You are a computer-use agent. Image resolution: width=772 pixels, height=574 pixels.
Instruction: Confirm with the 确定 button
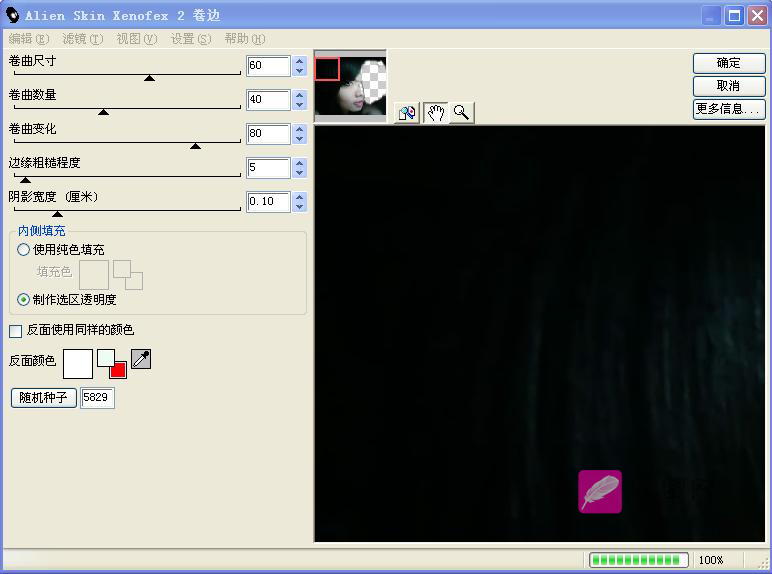(x=729, y=63)
